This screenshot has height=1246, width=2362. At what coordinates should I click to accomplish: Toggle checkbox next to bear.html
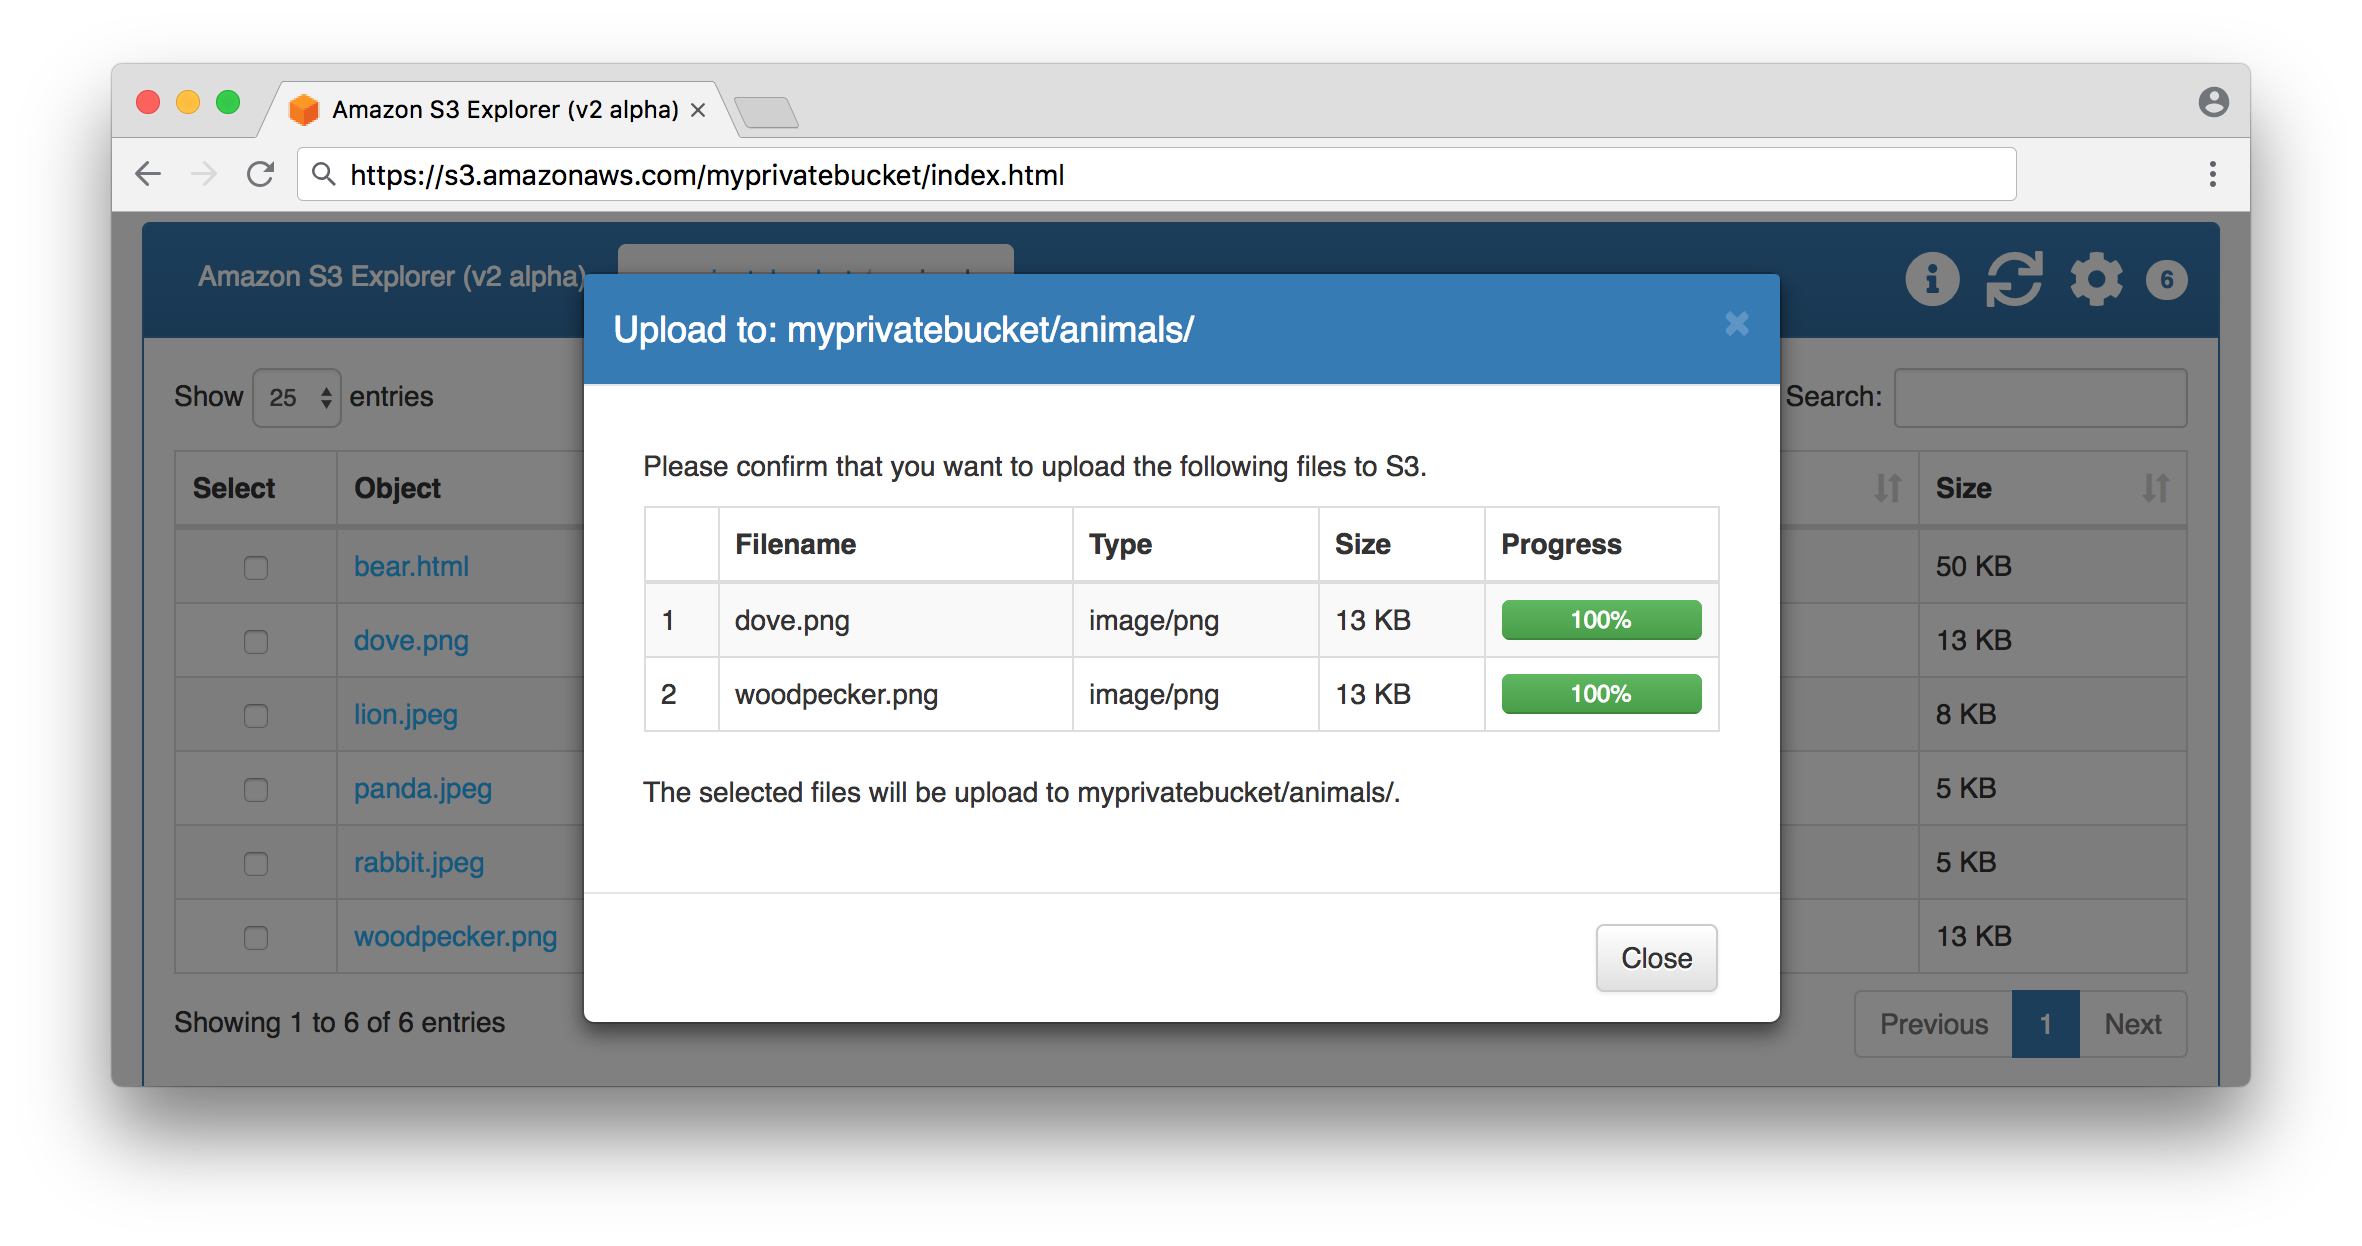coord(253,567)
